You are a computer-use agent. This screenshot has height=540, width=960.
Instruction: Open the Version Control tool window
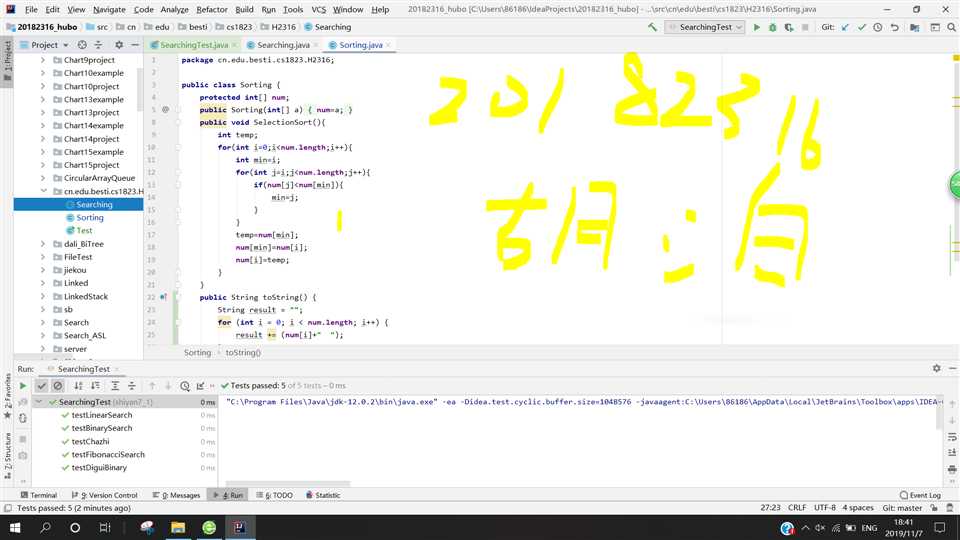[x=105, y=495]
